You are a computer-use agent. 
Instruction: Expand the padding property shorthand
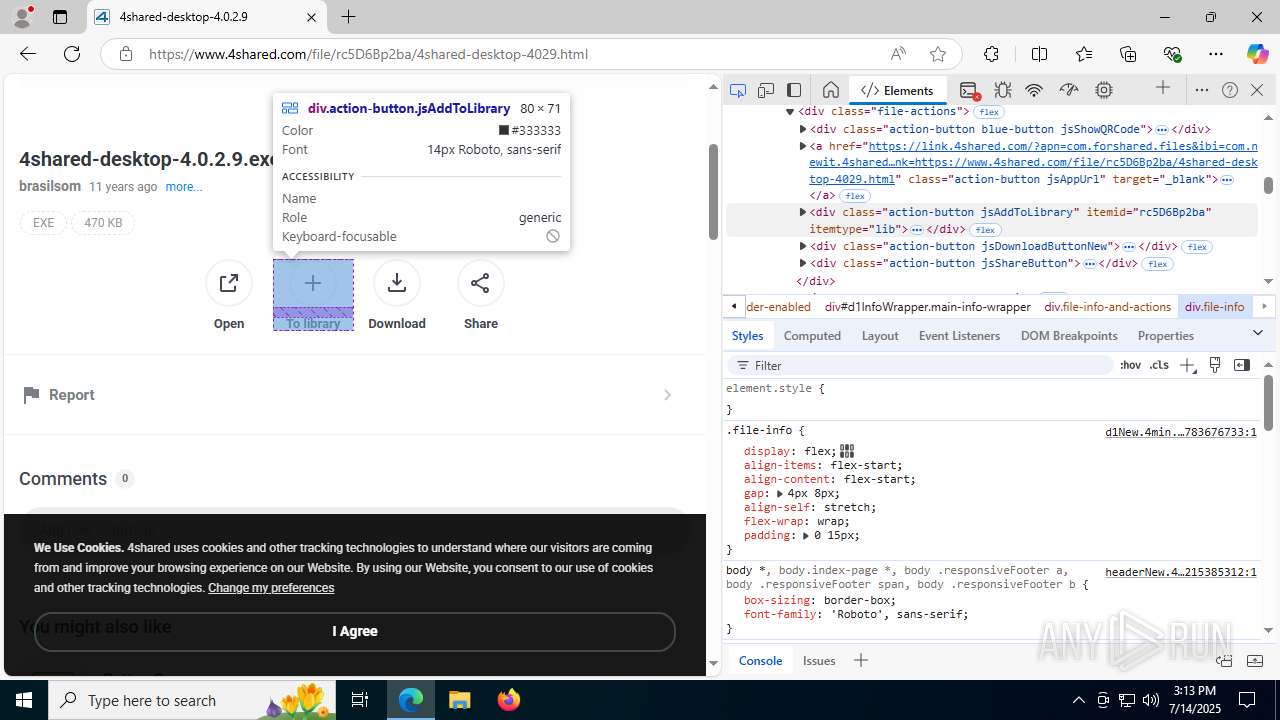point(805,535)
